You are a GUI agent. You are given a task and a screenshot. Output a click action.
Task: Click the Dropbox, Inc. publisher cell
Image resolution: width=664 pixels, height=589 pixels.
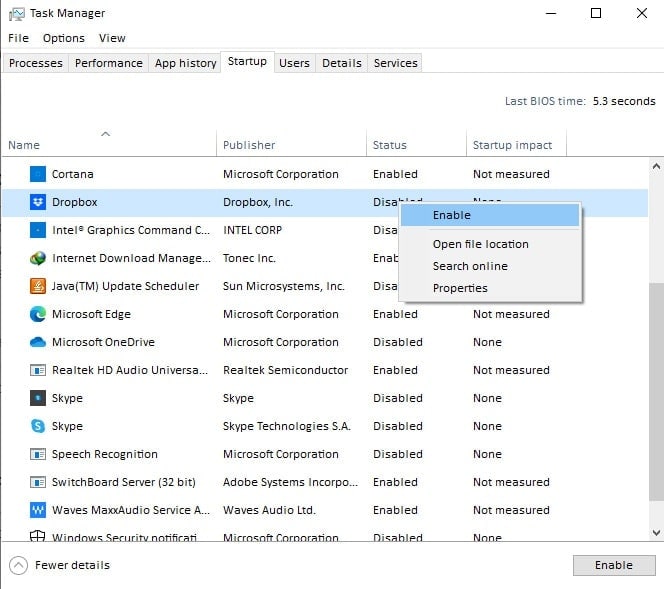(x=258, y=202)
